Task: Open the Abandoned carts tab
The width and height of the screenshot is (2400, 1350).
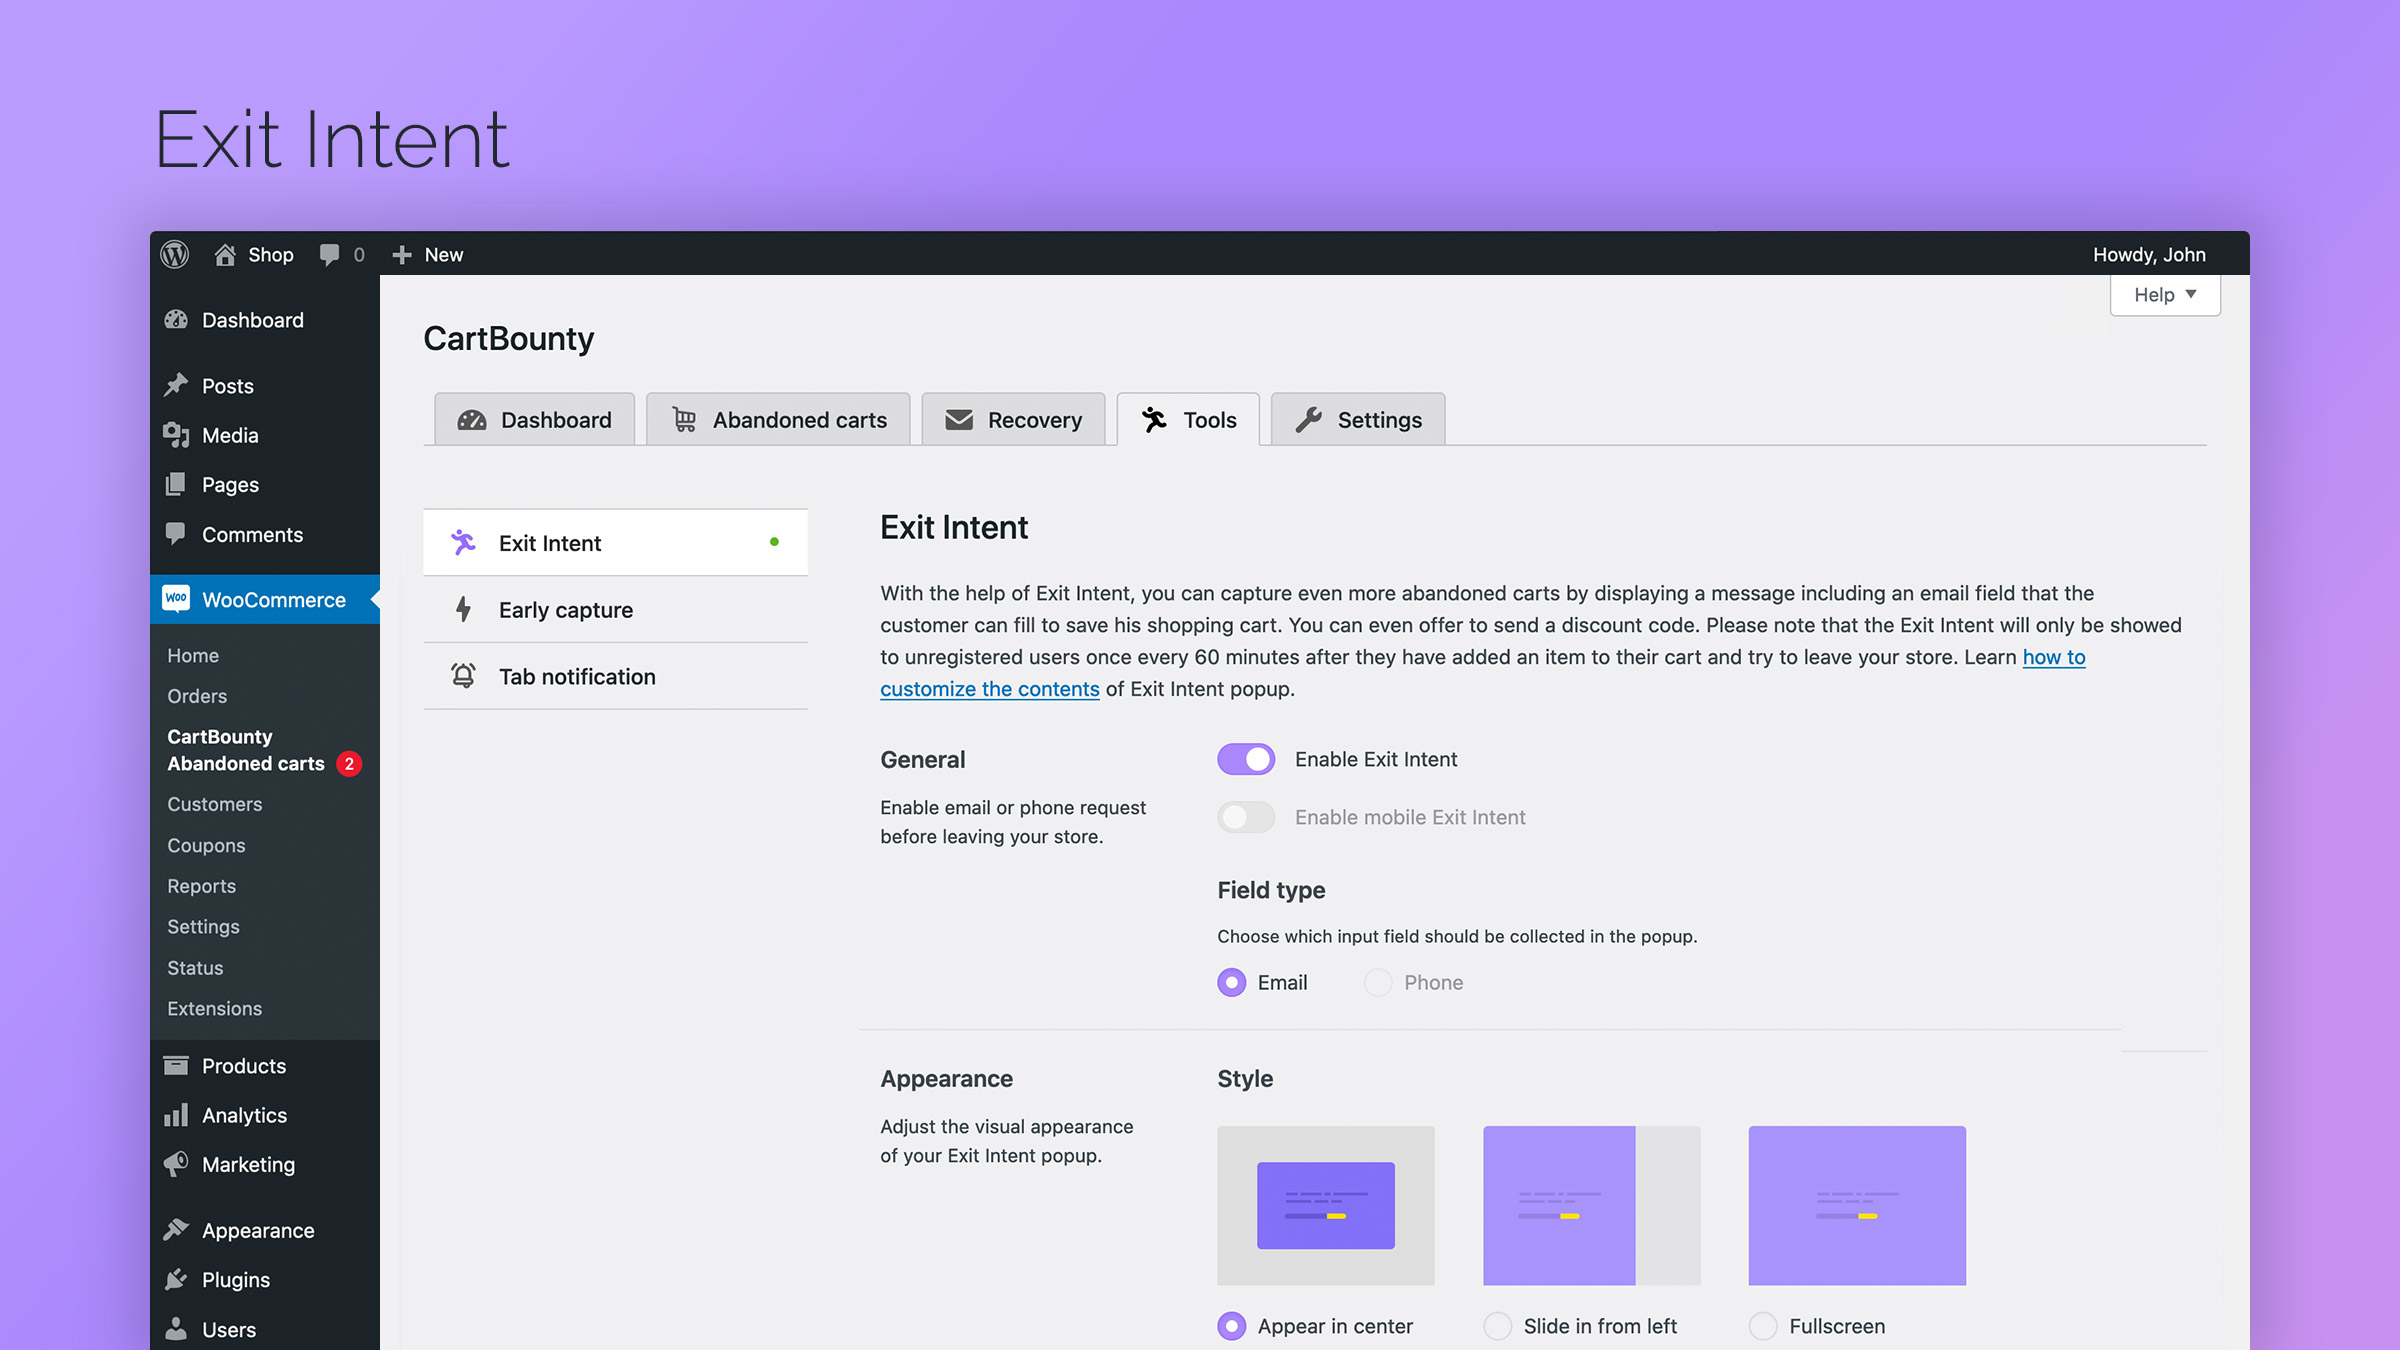Action: pos(778,419)
